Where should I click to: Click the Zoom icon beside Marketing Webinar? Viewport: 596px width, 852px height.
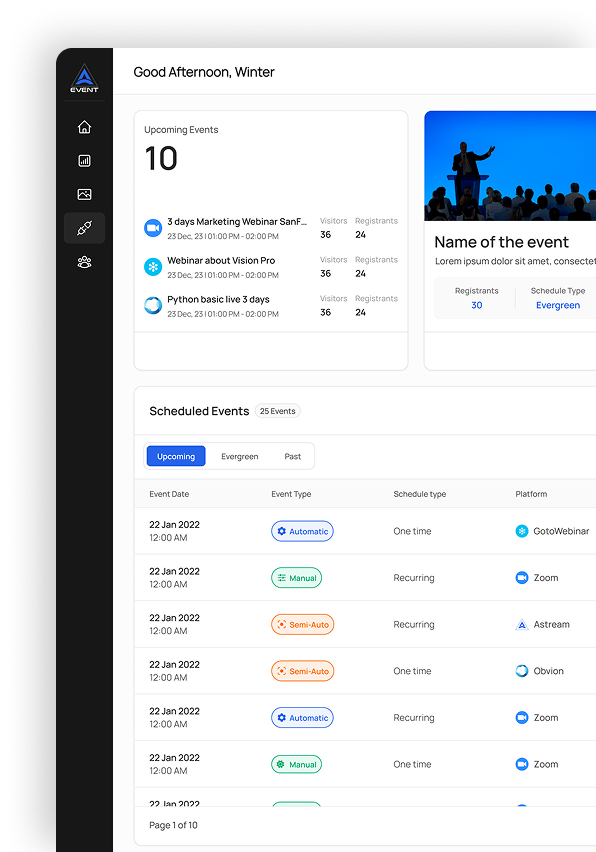(153, 228)
